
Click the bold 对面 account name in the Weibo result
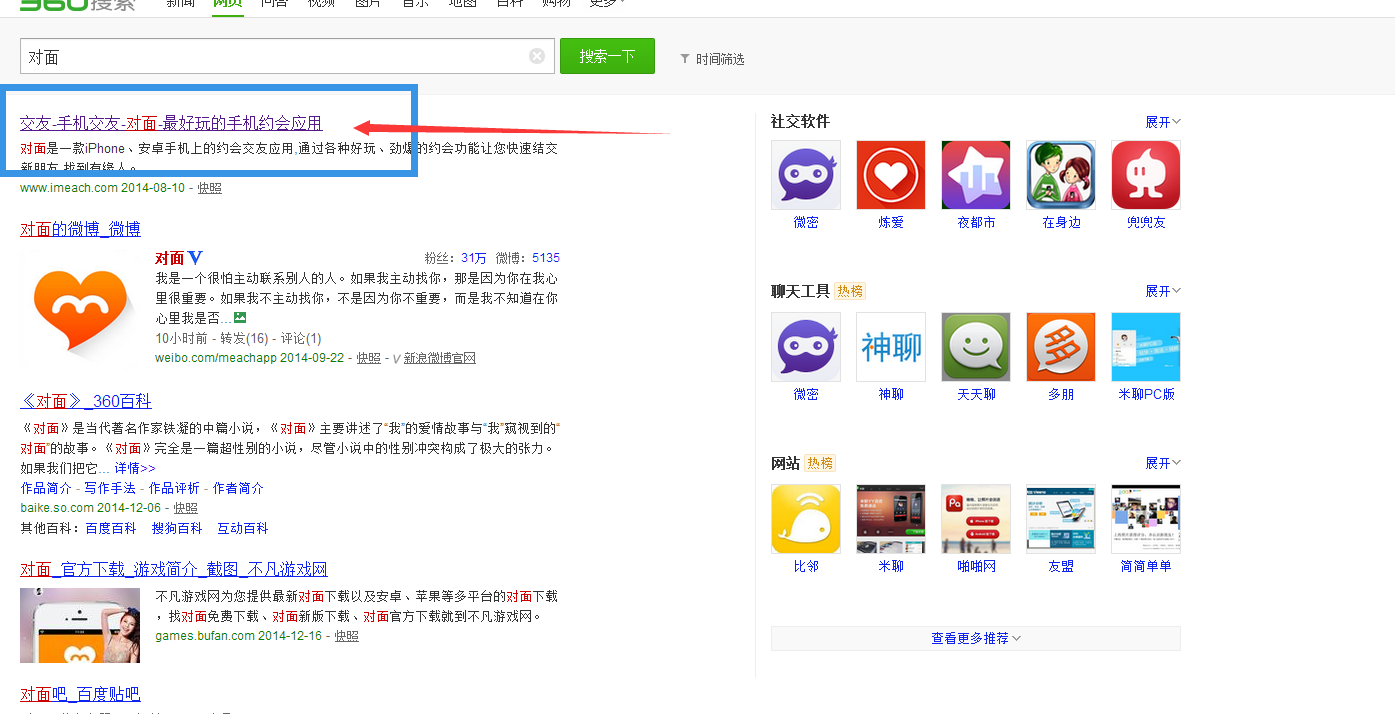(170, 258)
